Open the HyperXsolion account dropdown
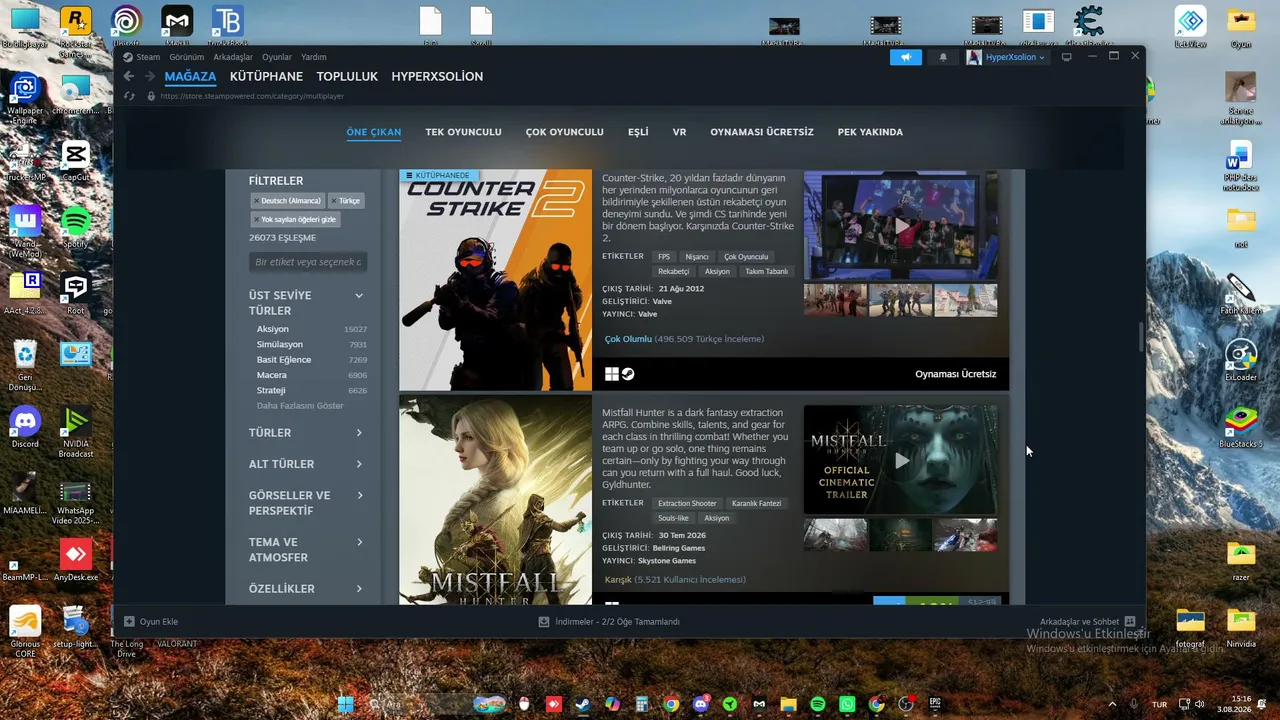The height and width of the screenshot is (720, 1280). [x=1006, y=57]
